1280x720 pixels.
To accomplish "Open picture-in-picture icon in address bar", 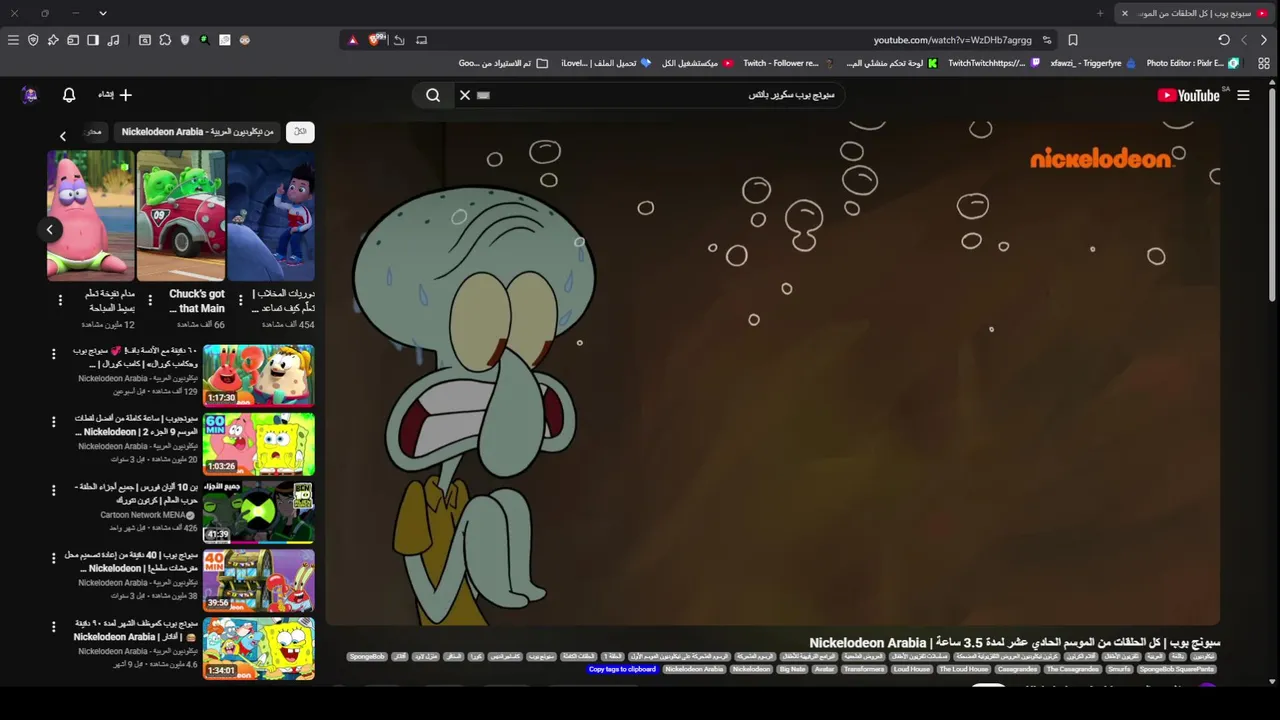I will (x=422, y=40).
